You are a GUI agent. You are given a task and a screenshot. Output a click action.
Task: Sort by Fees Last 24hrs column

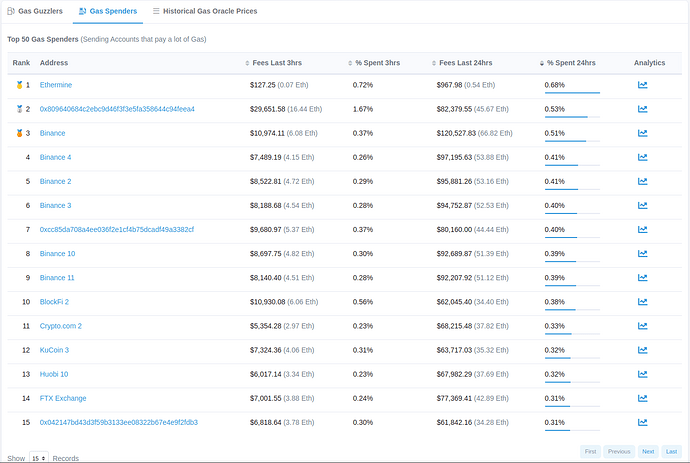tap(462, 63)
